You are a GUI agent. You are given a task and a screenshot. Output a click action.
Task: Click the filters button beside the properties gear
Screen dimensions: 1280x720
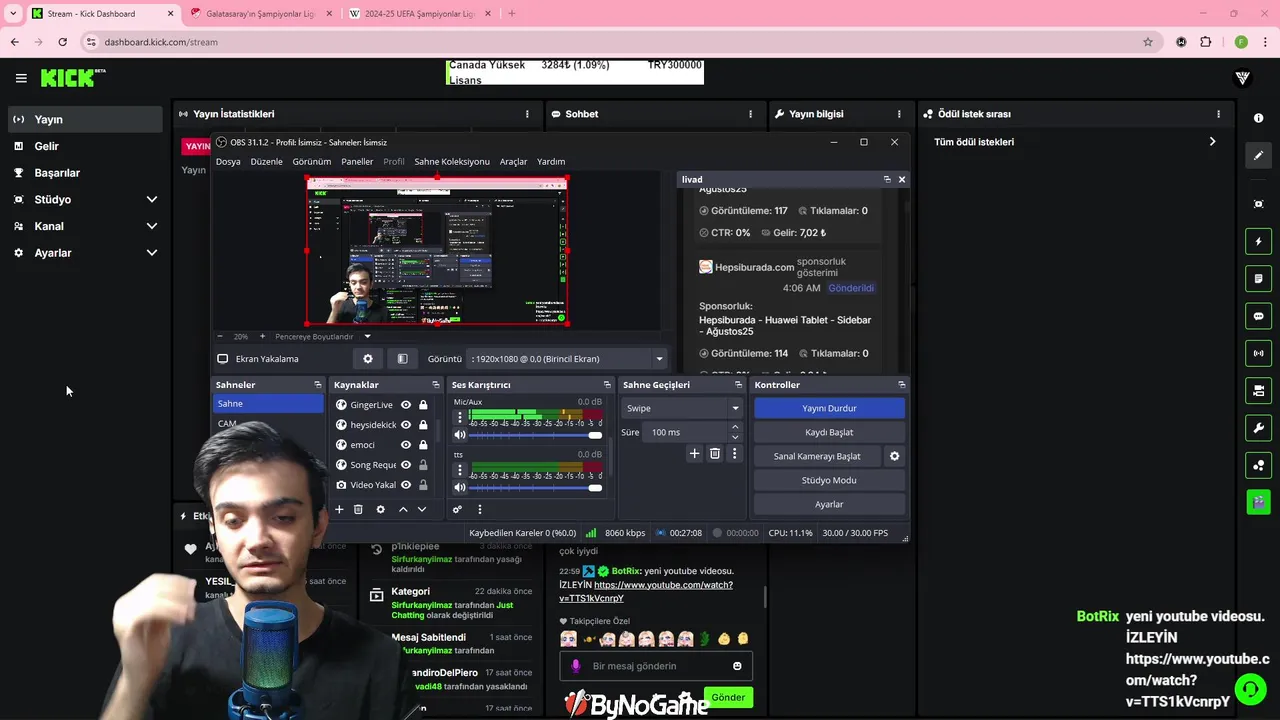coord(402,359)
